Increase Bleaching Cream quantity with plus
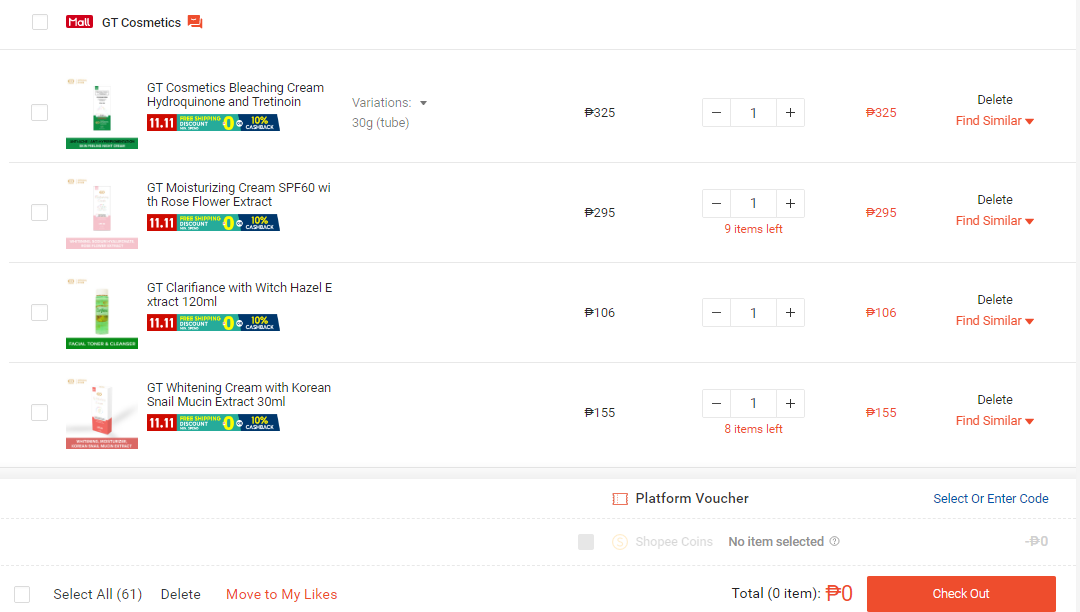 coord(790,113)
